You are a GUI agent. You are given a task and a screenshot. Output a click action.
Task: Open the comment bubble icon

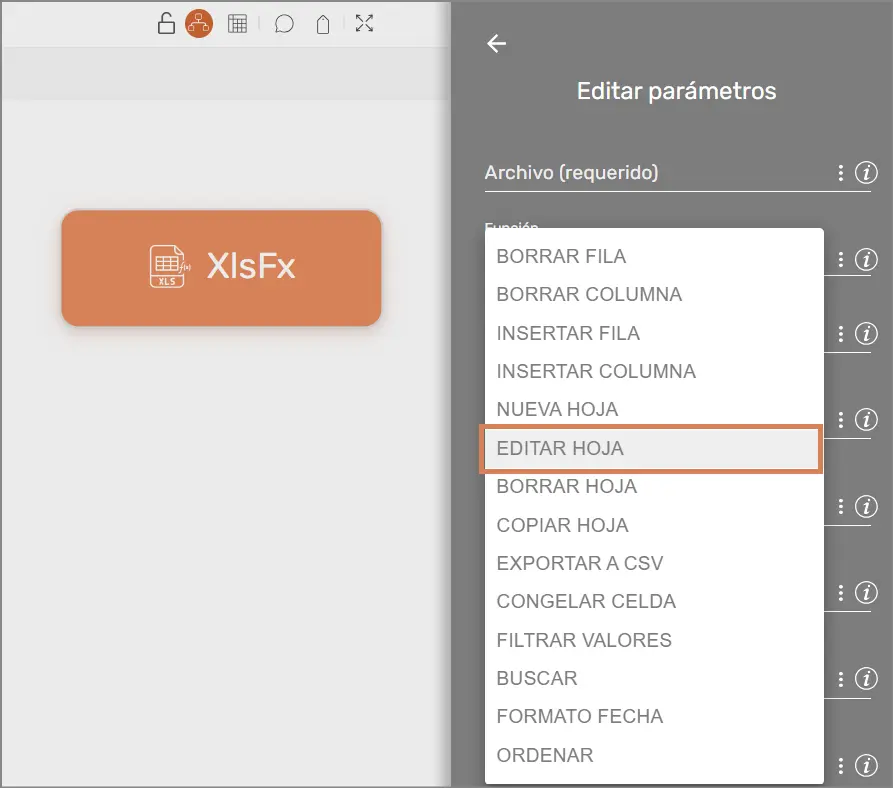click(284, 24)
